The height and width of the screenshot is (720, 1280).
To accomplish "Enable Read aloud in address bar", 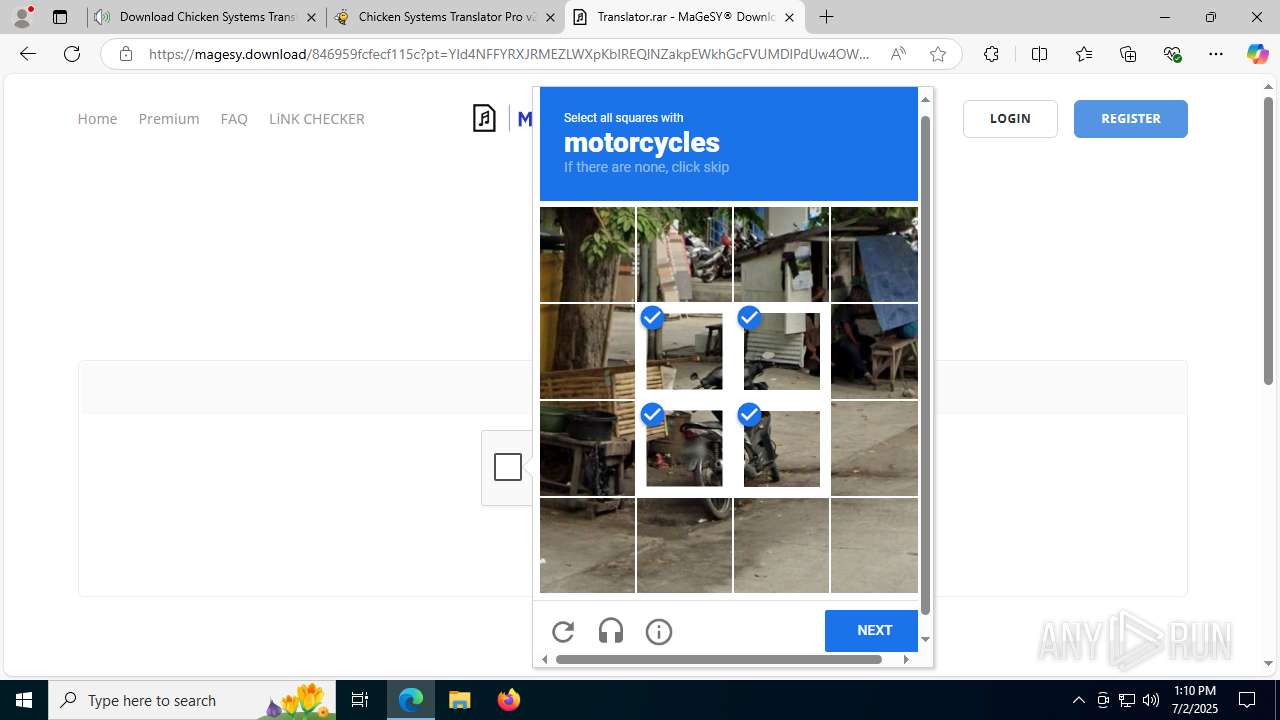I will point(898,54).
